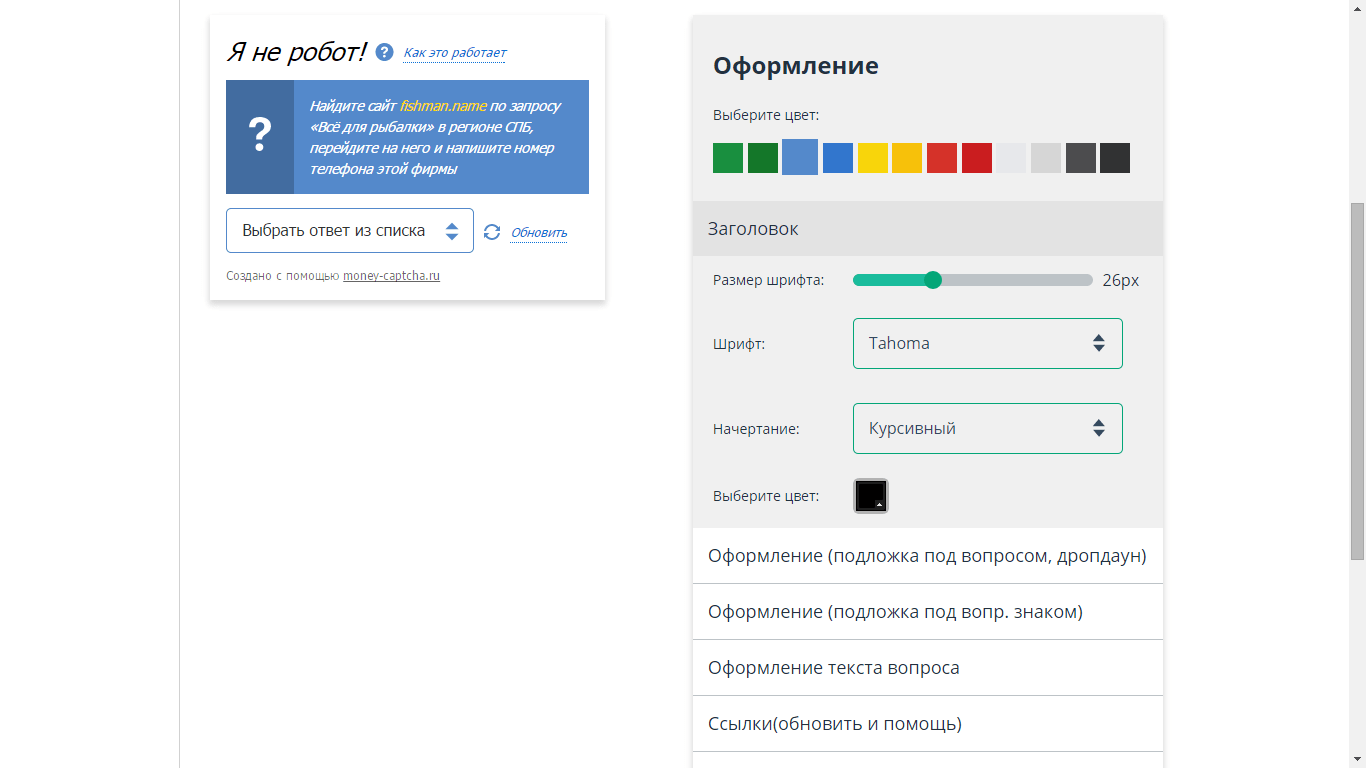This screenshot has height=768, width=1366.
Task: Open 'Как это работает' link
Action: point(455,53)
